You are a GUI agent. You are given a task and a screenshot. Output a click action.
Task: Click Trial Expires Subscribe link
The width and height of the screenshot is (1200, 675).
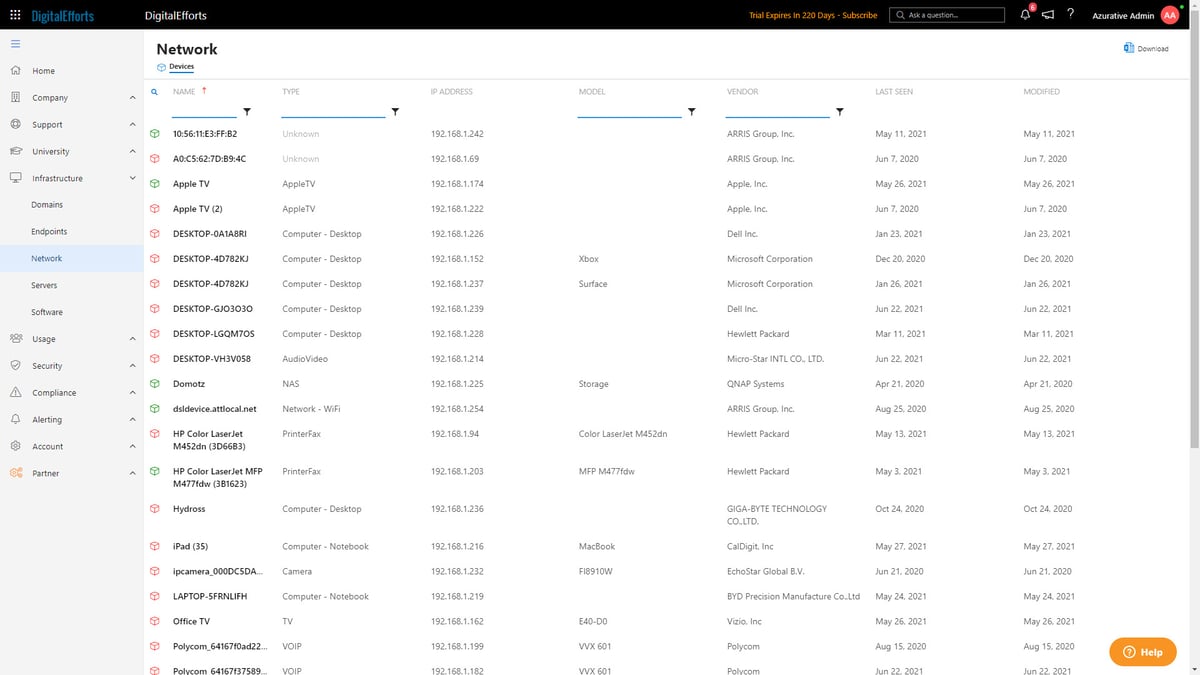click(813, 15)
